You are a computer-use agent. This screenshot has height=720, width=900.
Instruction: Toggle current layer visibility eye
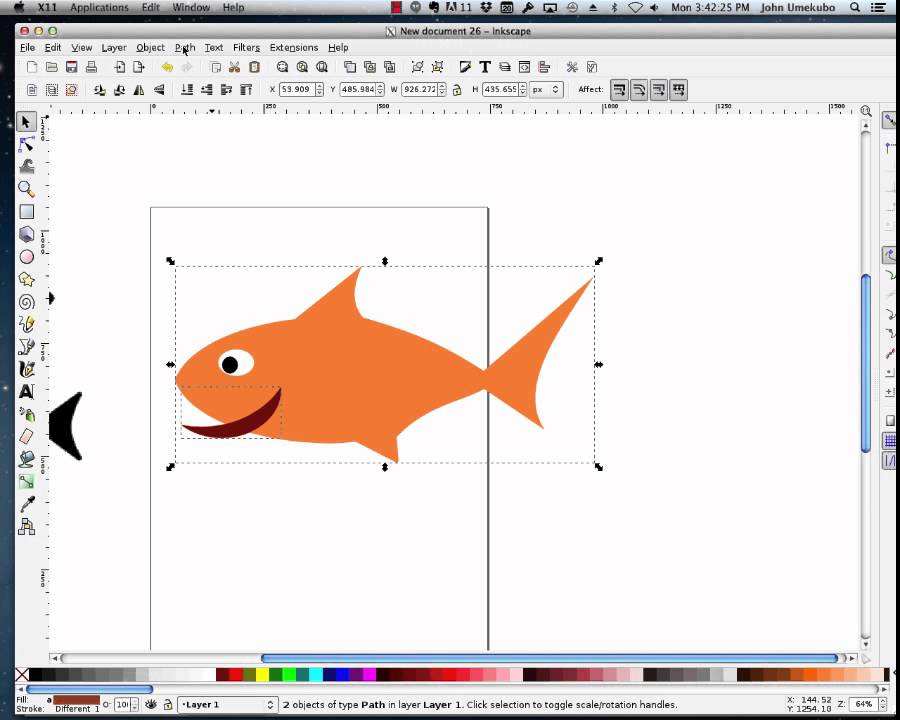[151, 705]
